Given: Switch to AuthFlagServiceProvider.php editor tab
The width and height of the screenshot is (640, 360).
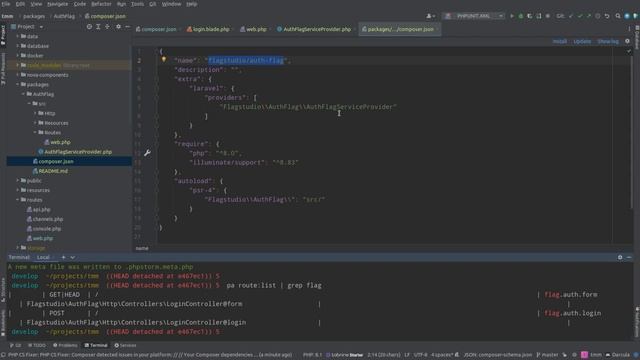Looking at the screenshot, I should click(314, 29).
